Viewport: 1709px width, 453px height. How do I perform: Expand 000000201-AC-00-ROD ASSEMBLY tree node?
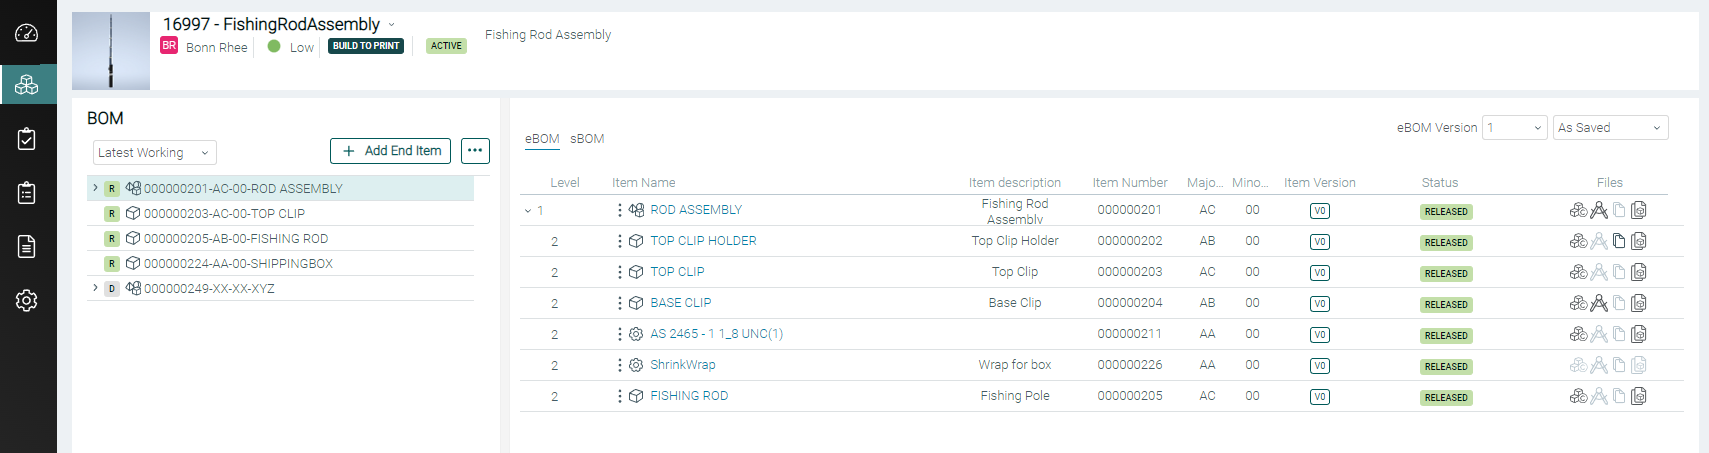[96, 188]
